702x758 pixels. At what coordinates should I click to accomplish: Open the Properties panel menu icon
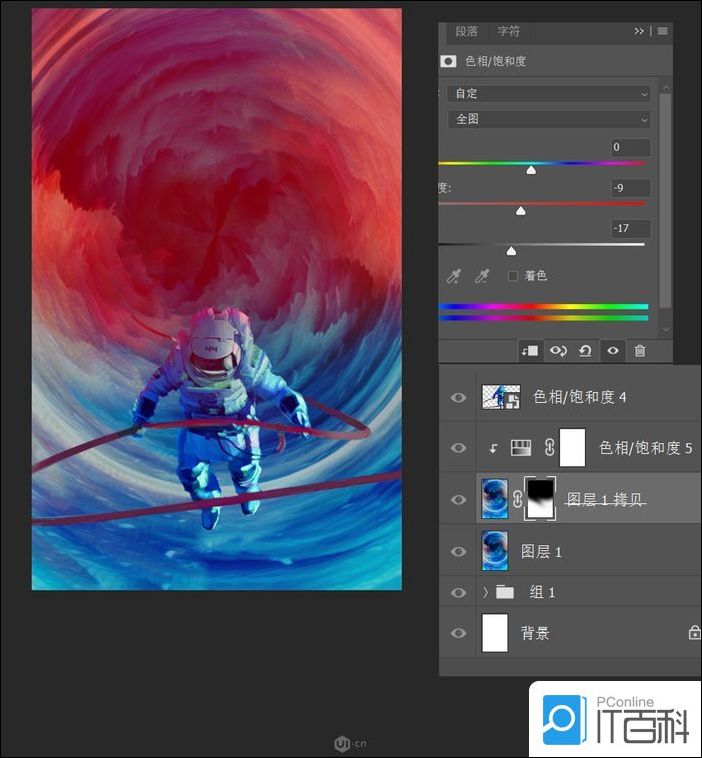click(663, 31)
